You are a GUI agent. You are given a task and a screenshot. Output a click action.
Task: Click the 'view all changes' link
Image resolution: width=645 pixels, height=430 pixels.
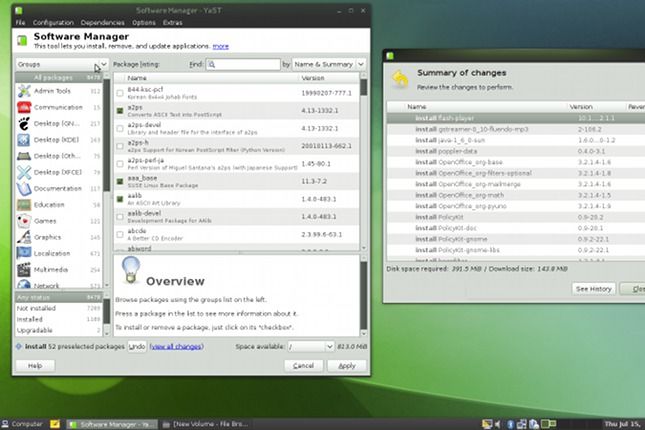click(x=176, y=347)
